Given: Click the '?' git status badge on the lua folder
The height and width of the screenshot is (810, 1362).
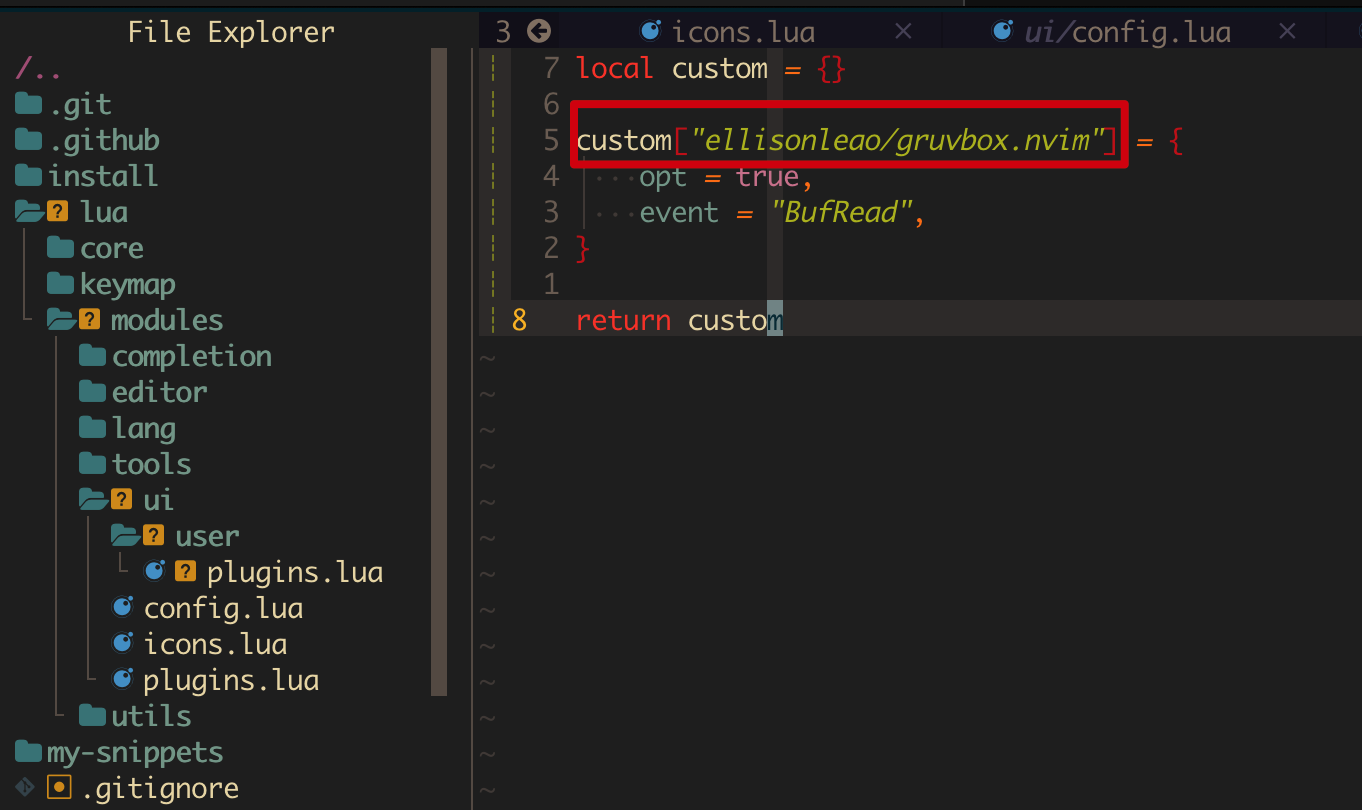Looking at the screenshot, I should [56, 211].
